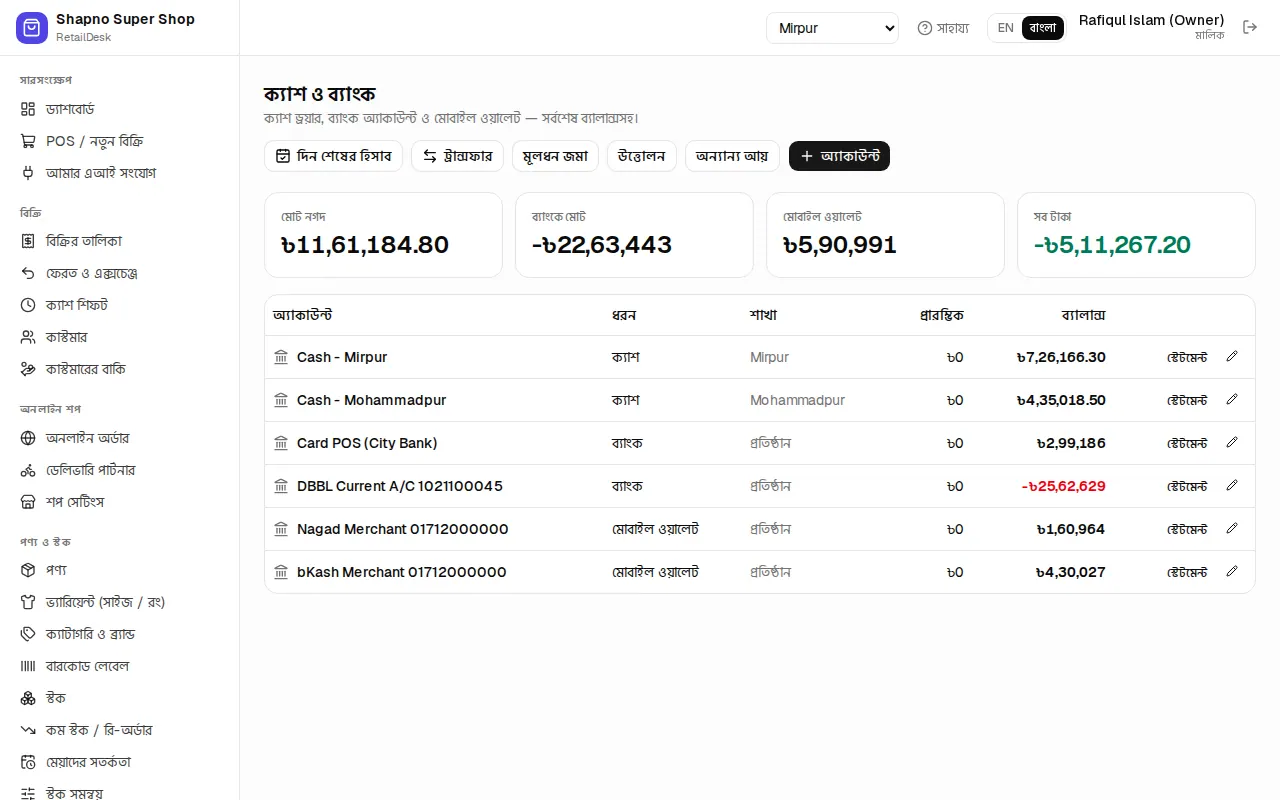Switch language to বাংলা

(x=1043, y=28)
